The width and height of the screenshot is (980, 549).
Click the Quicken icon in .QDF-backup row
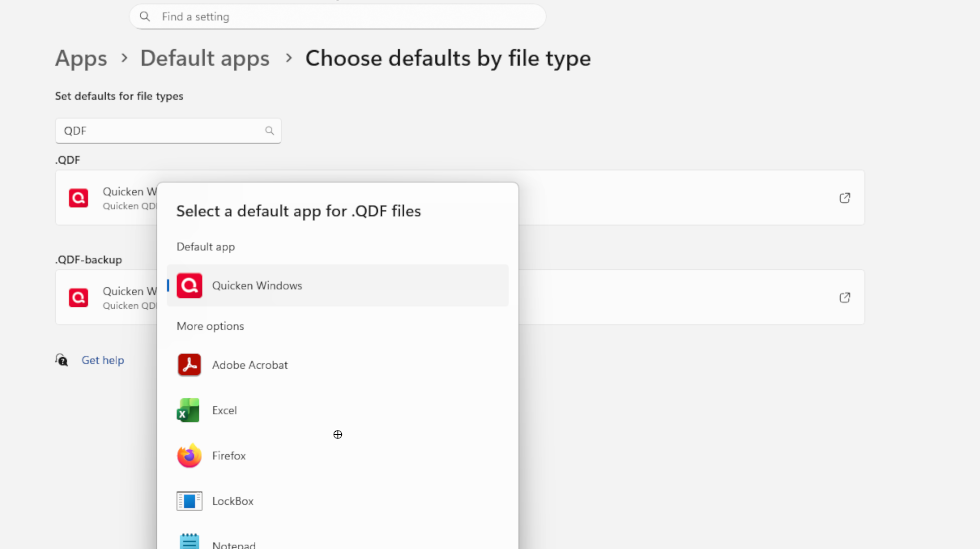pyautogui.click(x=79, y=298)
